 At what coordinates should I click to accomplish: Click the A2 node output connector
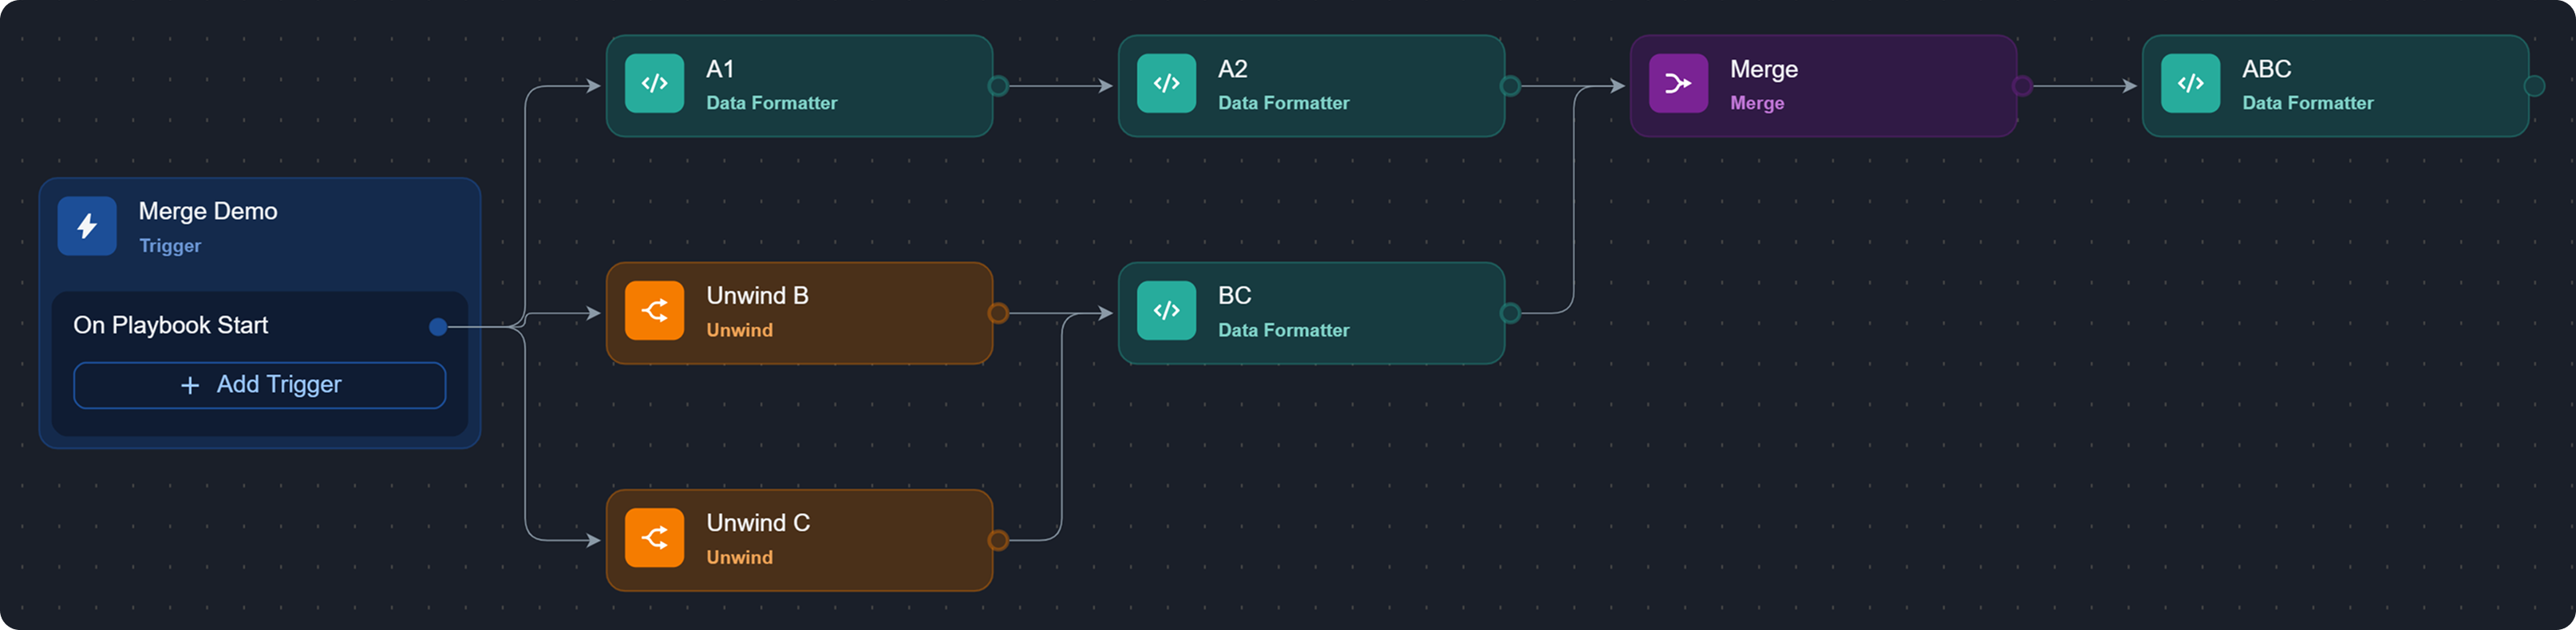[1510, 86]
